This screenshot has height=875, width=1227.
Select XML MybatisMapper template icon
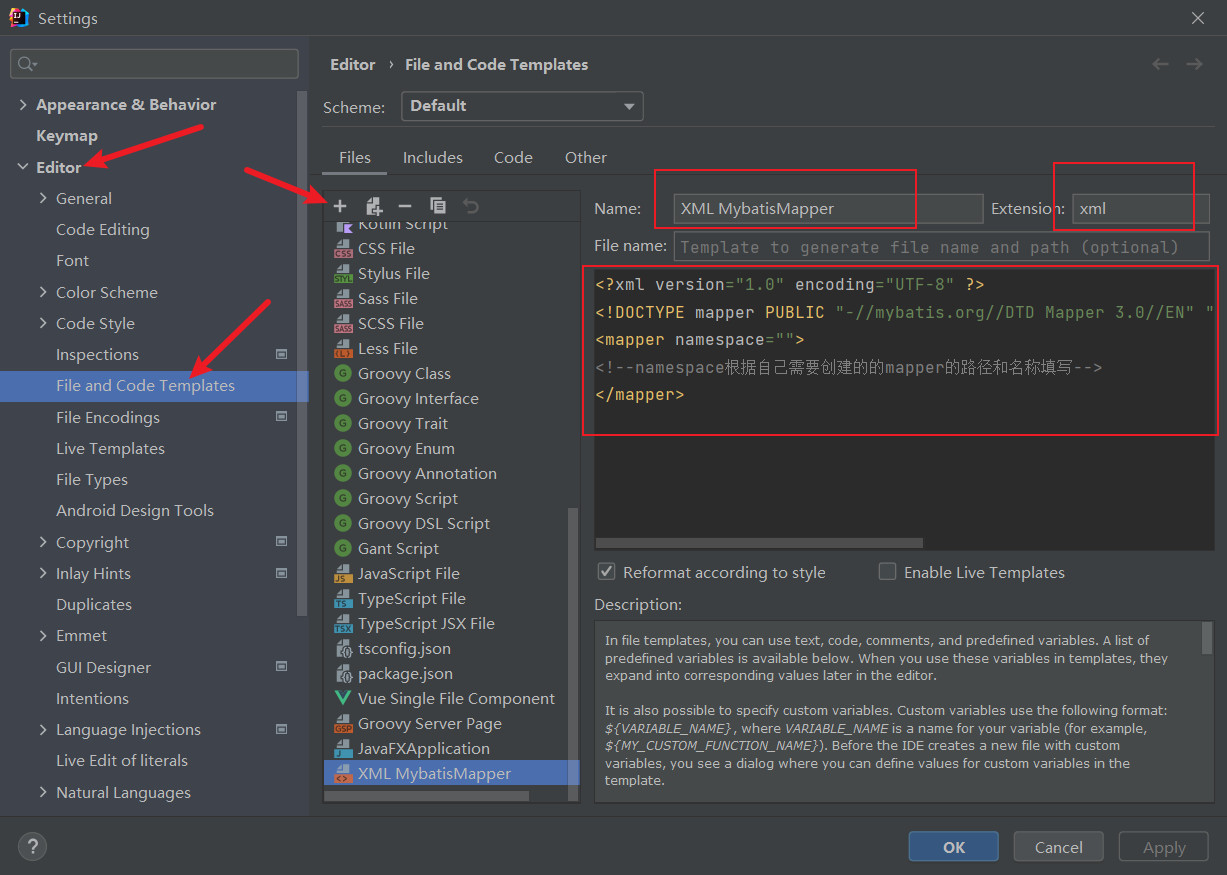[x=343, y=774]
